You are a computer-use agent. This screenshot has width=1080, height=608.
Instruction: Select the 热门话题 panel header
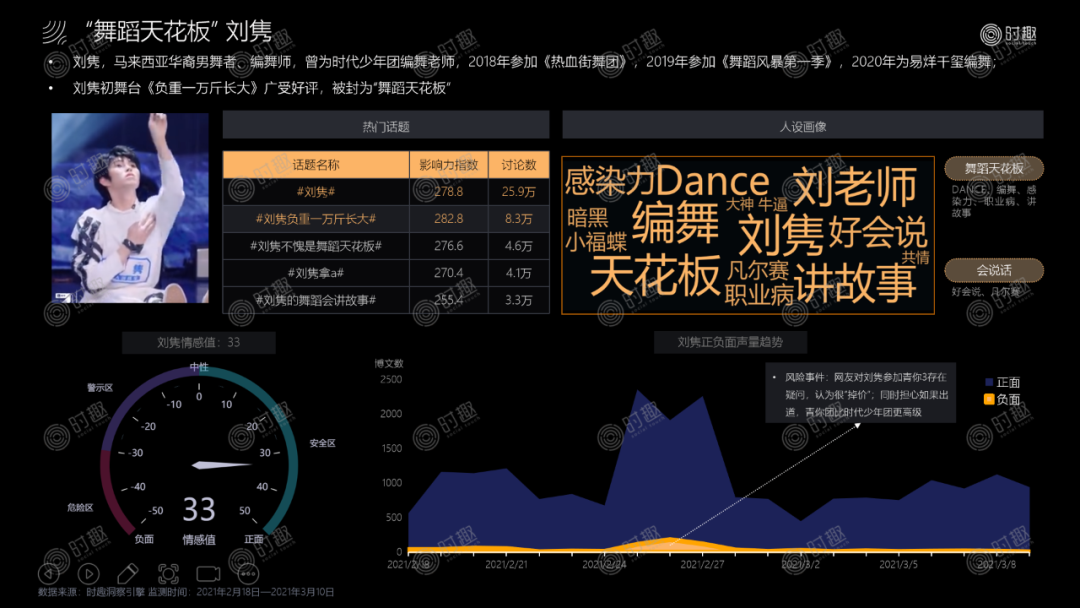[387, 125]
